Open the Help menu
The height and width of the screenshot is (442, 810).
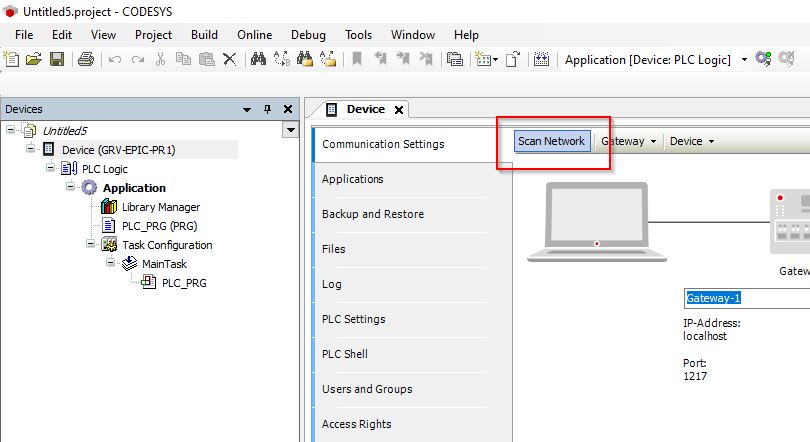tap(466, 35)
